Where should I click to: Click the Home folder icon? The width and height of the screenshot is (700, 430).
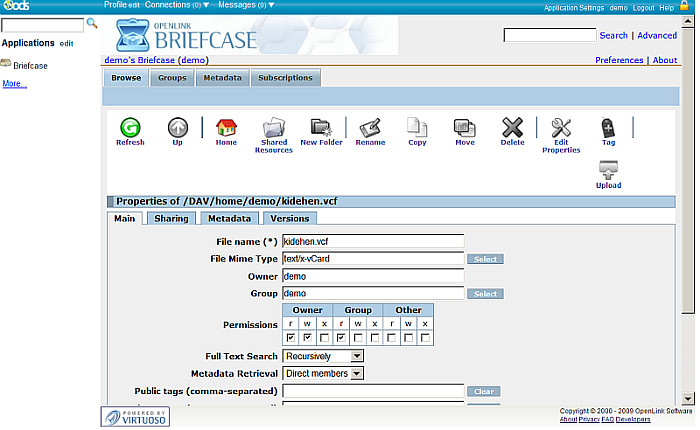click(226, 128)
